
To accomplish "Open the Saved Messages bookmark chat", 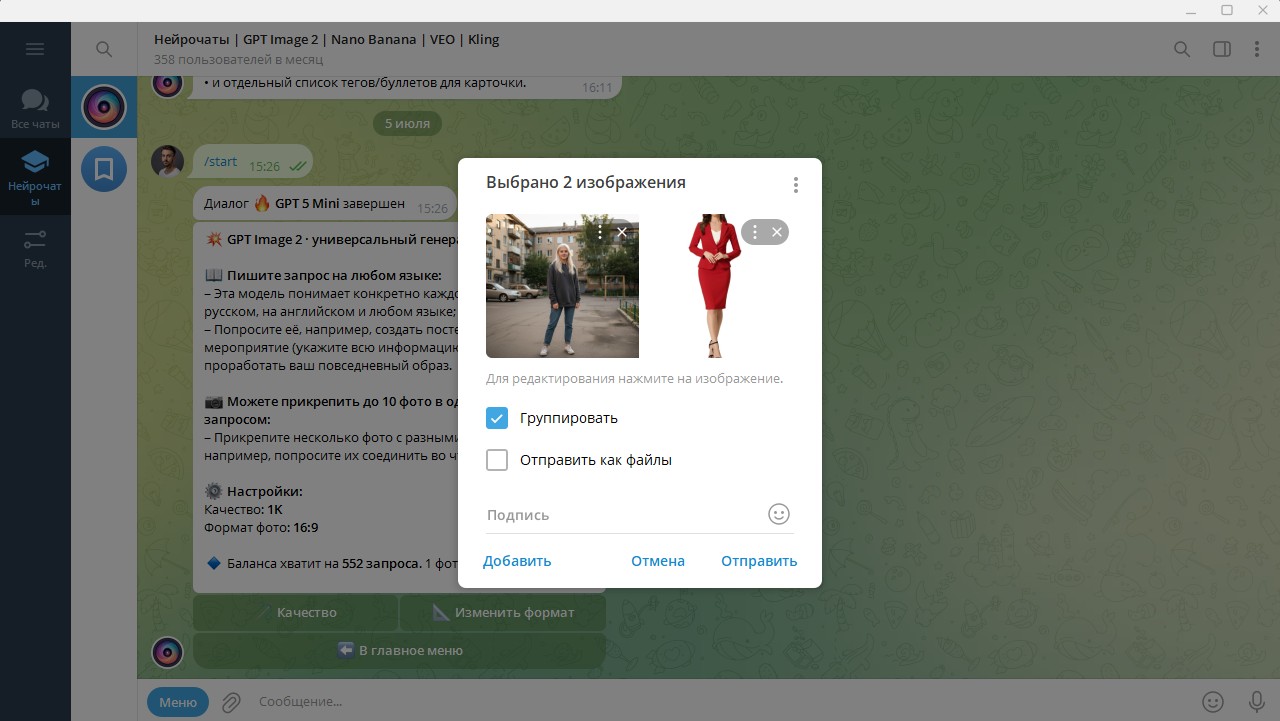I will [104, 168].
